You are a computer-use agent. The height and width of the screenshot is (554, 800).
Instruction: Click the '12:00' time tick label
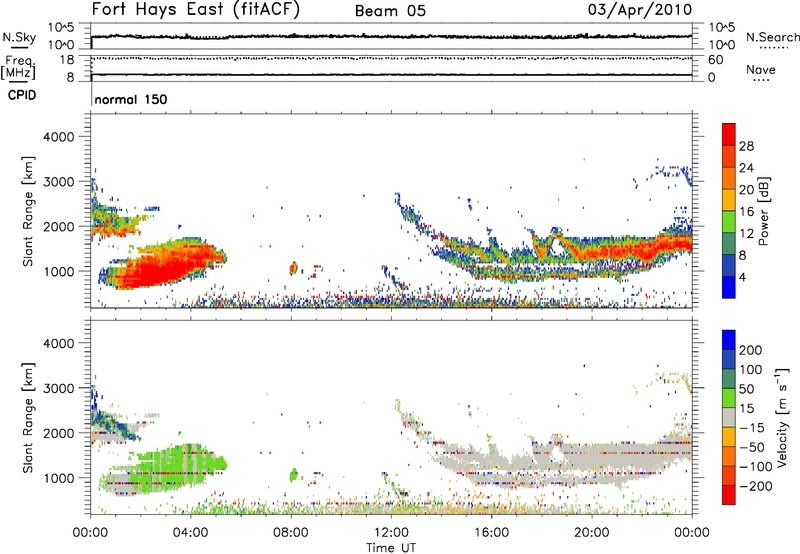pyautogui.click(x=391, y=533)
